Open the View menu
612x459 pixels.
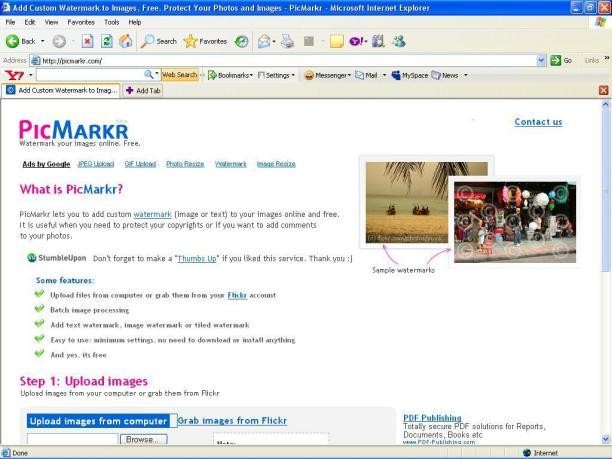[51, 22]
